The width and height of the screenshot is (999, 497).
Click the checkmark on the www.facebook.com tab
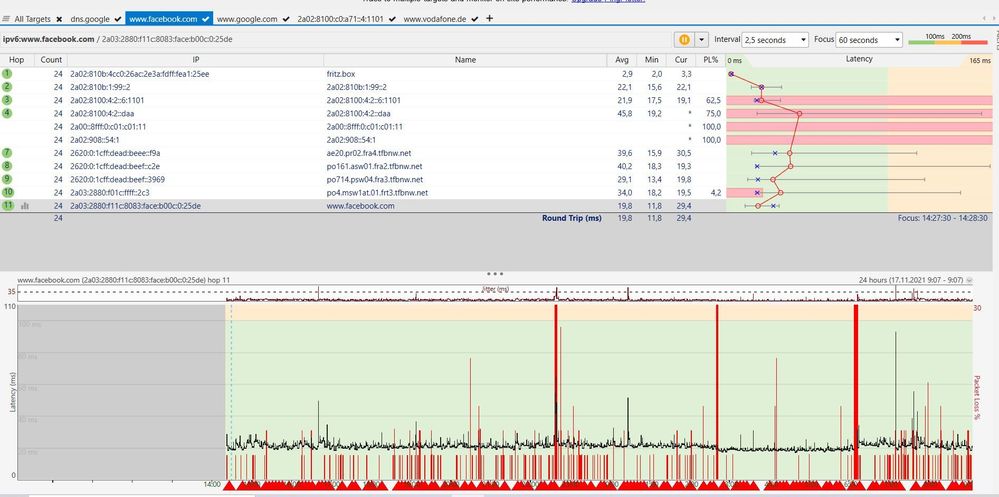tap(205, 19)
